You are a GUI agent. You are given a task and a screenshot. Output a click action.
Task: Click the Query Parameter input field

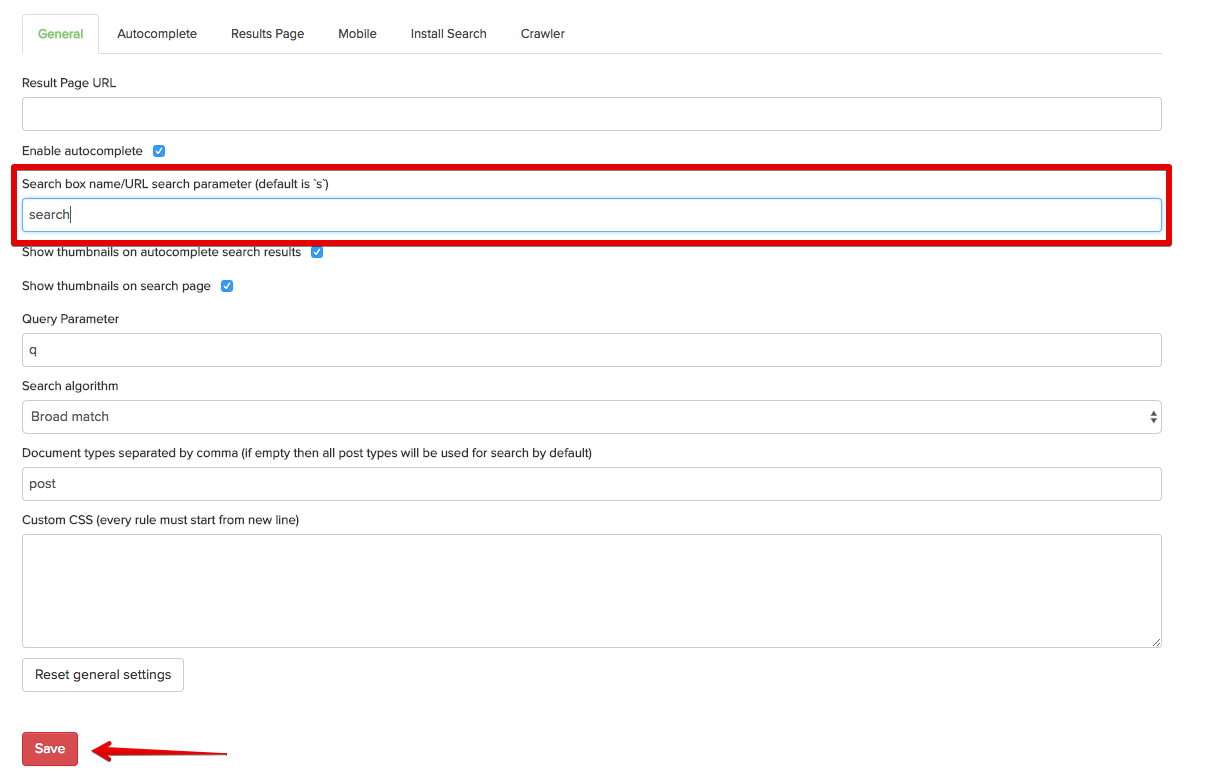point(592,350)
